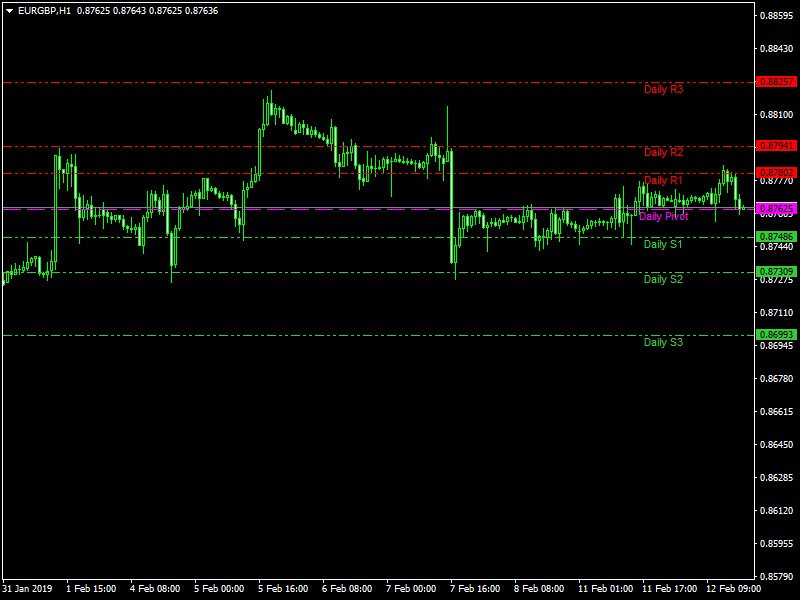
Task: Select the Daily R3 label
Action: click(x=663, y=90)
